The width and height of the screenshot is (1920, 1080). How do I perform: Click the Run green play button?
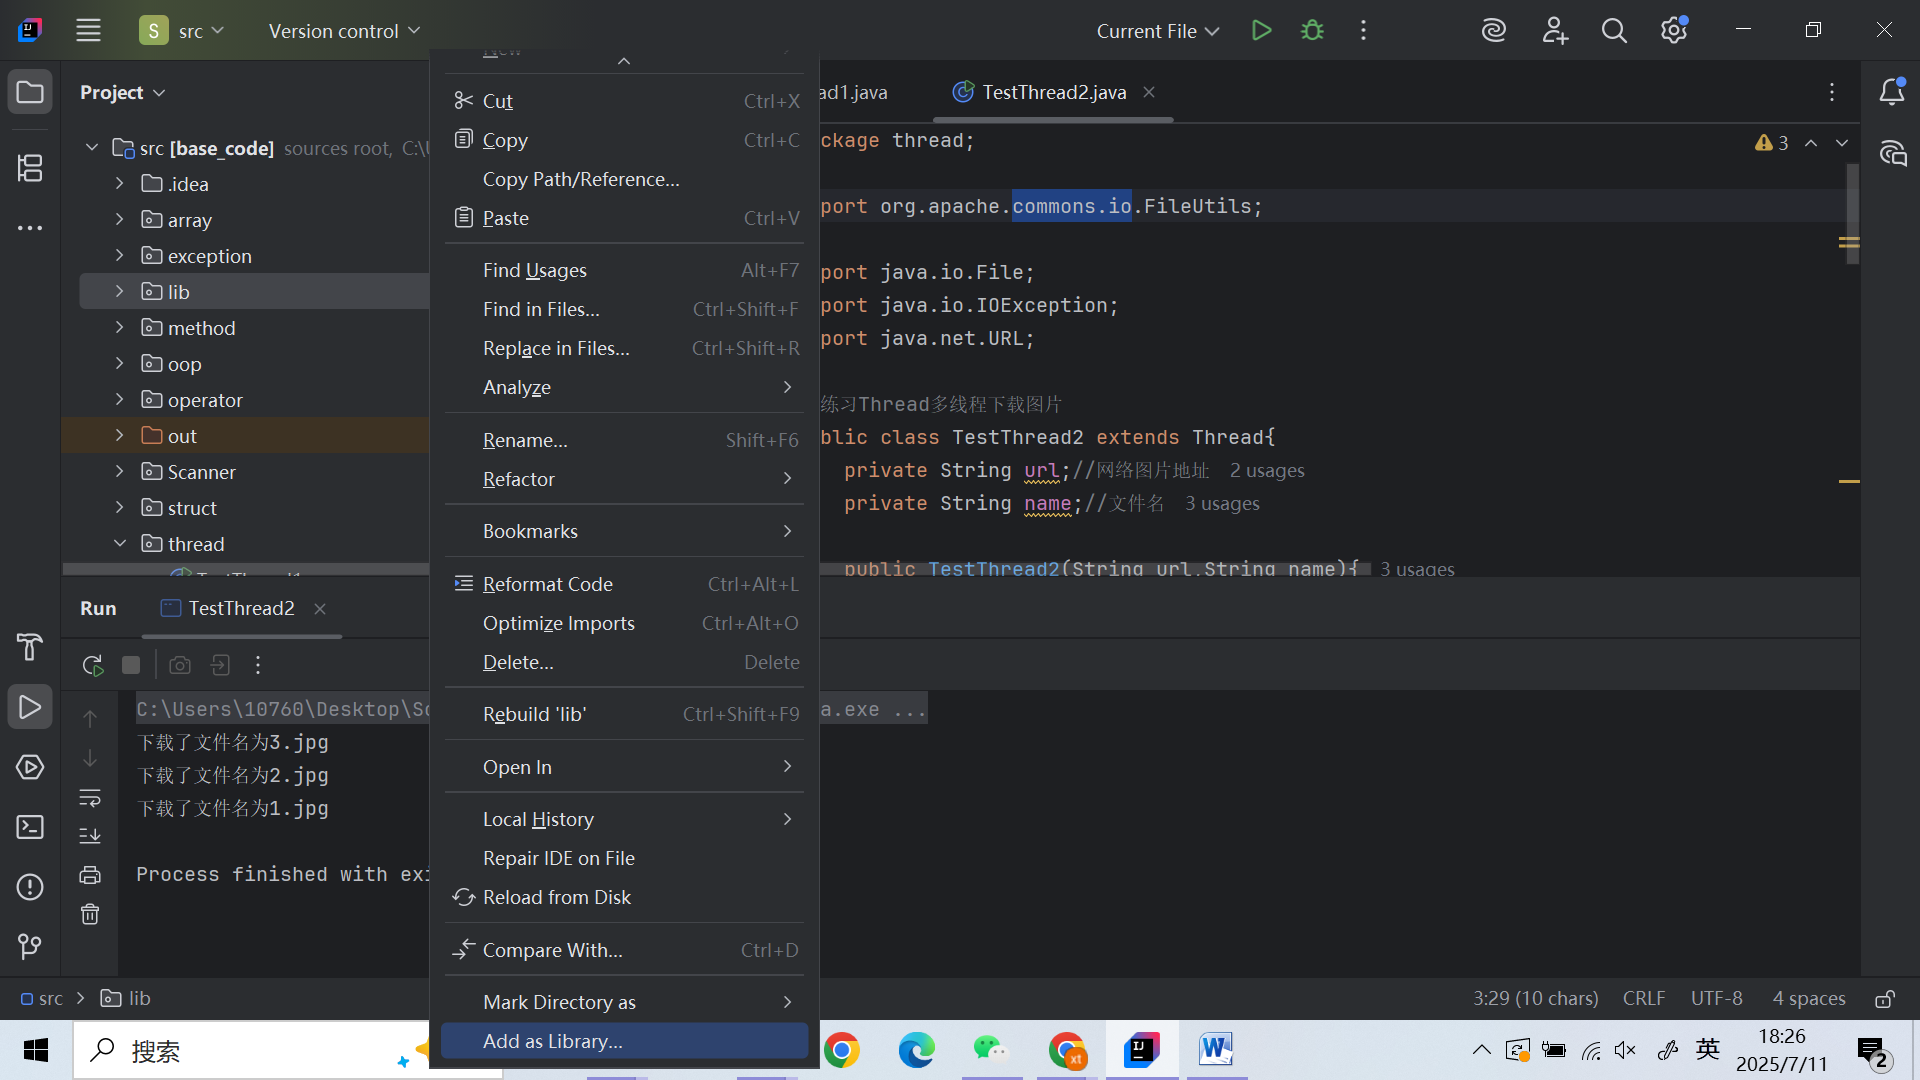click(x=1261, y=30)
